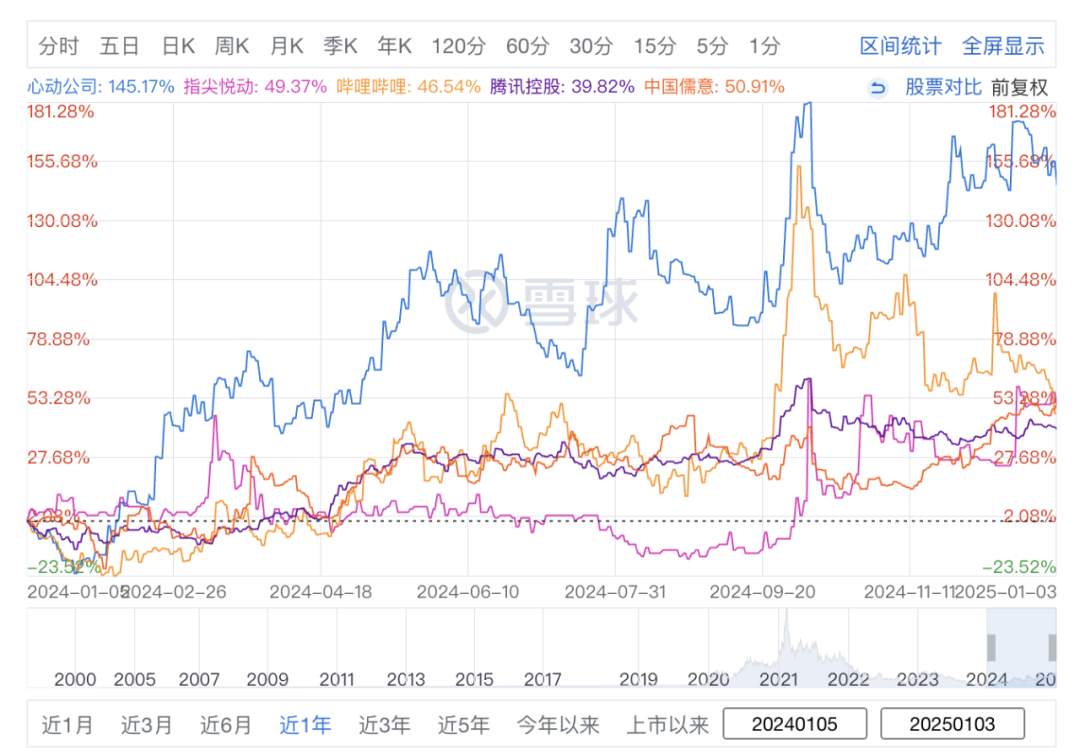Switch to the 分时 chart tab
This screenshot has width=1080, height=756.
59,46
